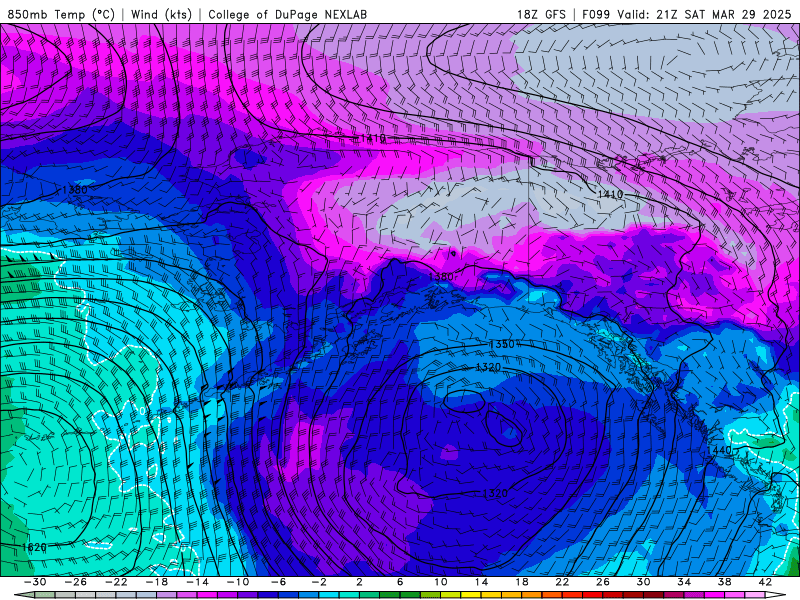Click the -22 color scale label

coord(116,582)
